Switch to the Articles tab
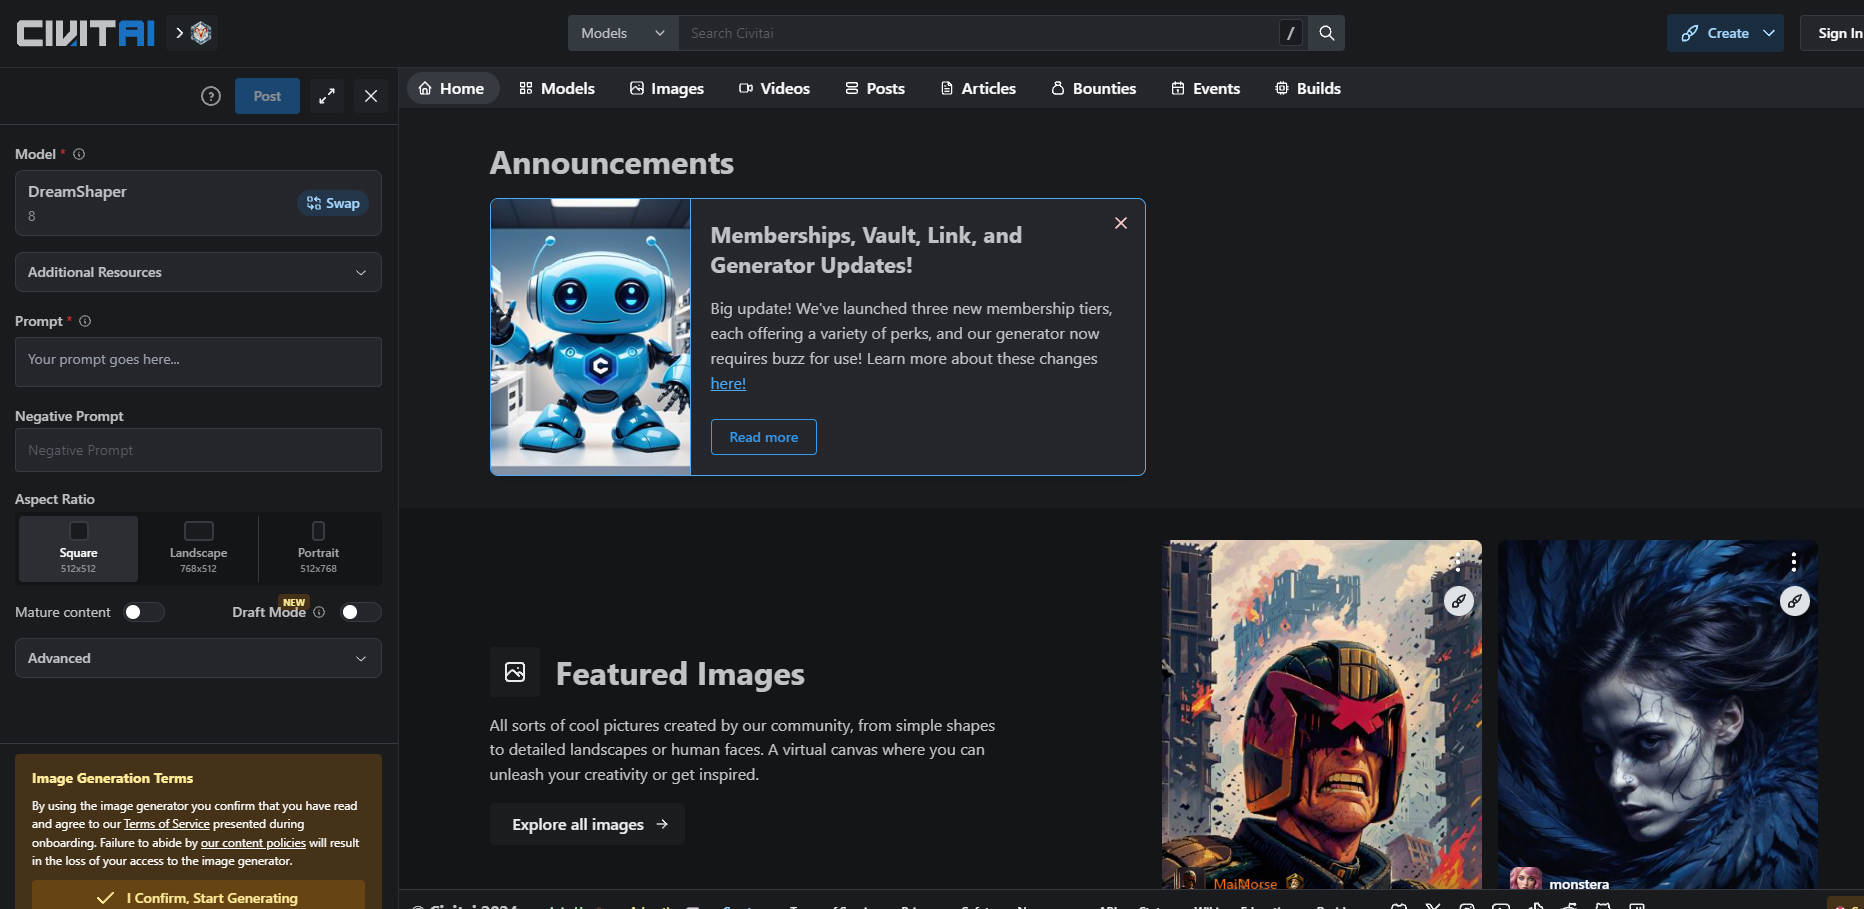 click(978, 88)
